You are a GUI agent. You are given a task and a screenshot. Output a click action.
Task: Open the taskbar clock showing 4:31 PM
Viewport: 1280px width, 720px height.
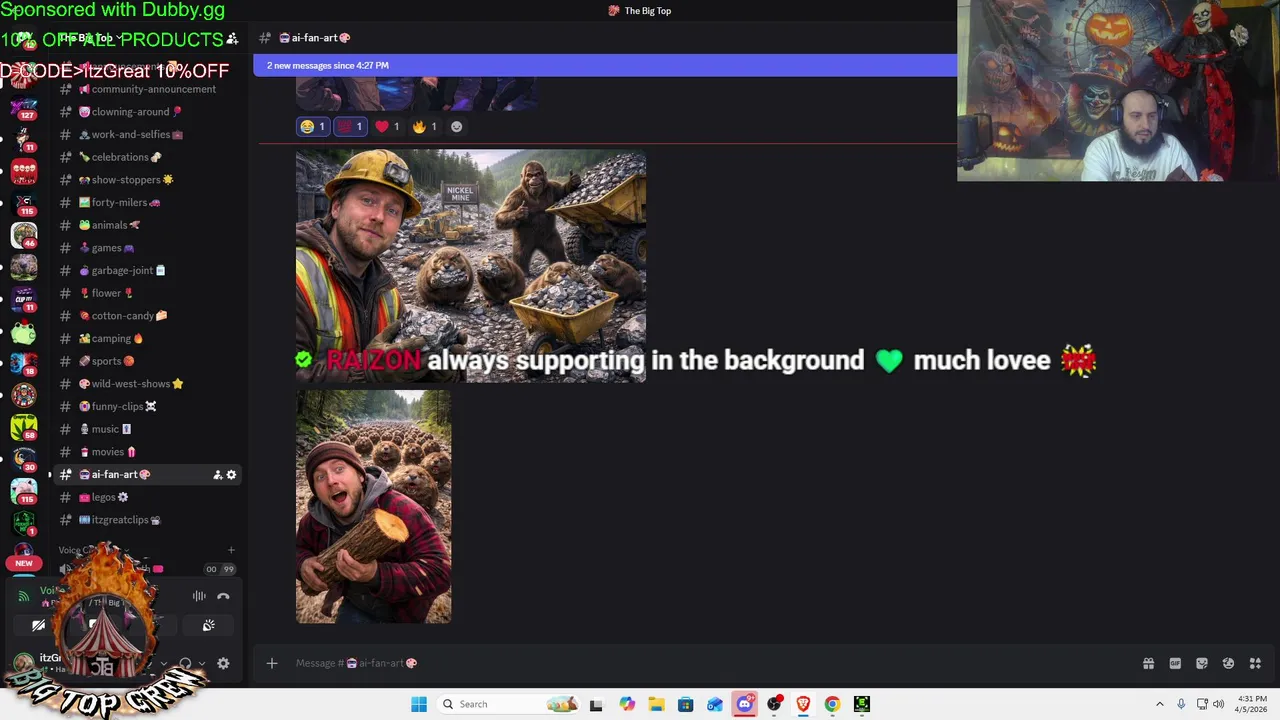click(x=1252, y=704)
